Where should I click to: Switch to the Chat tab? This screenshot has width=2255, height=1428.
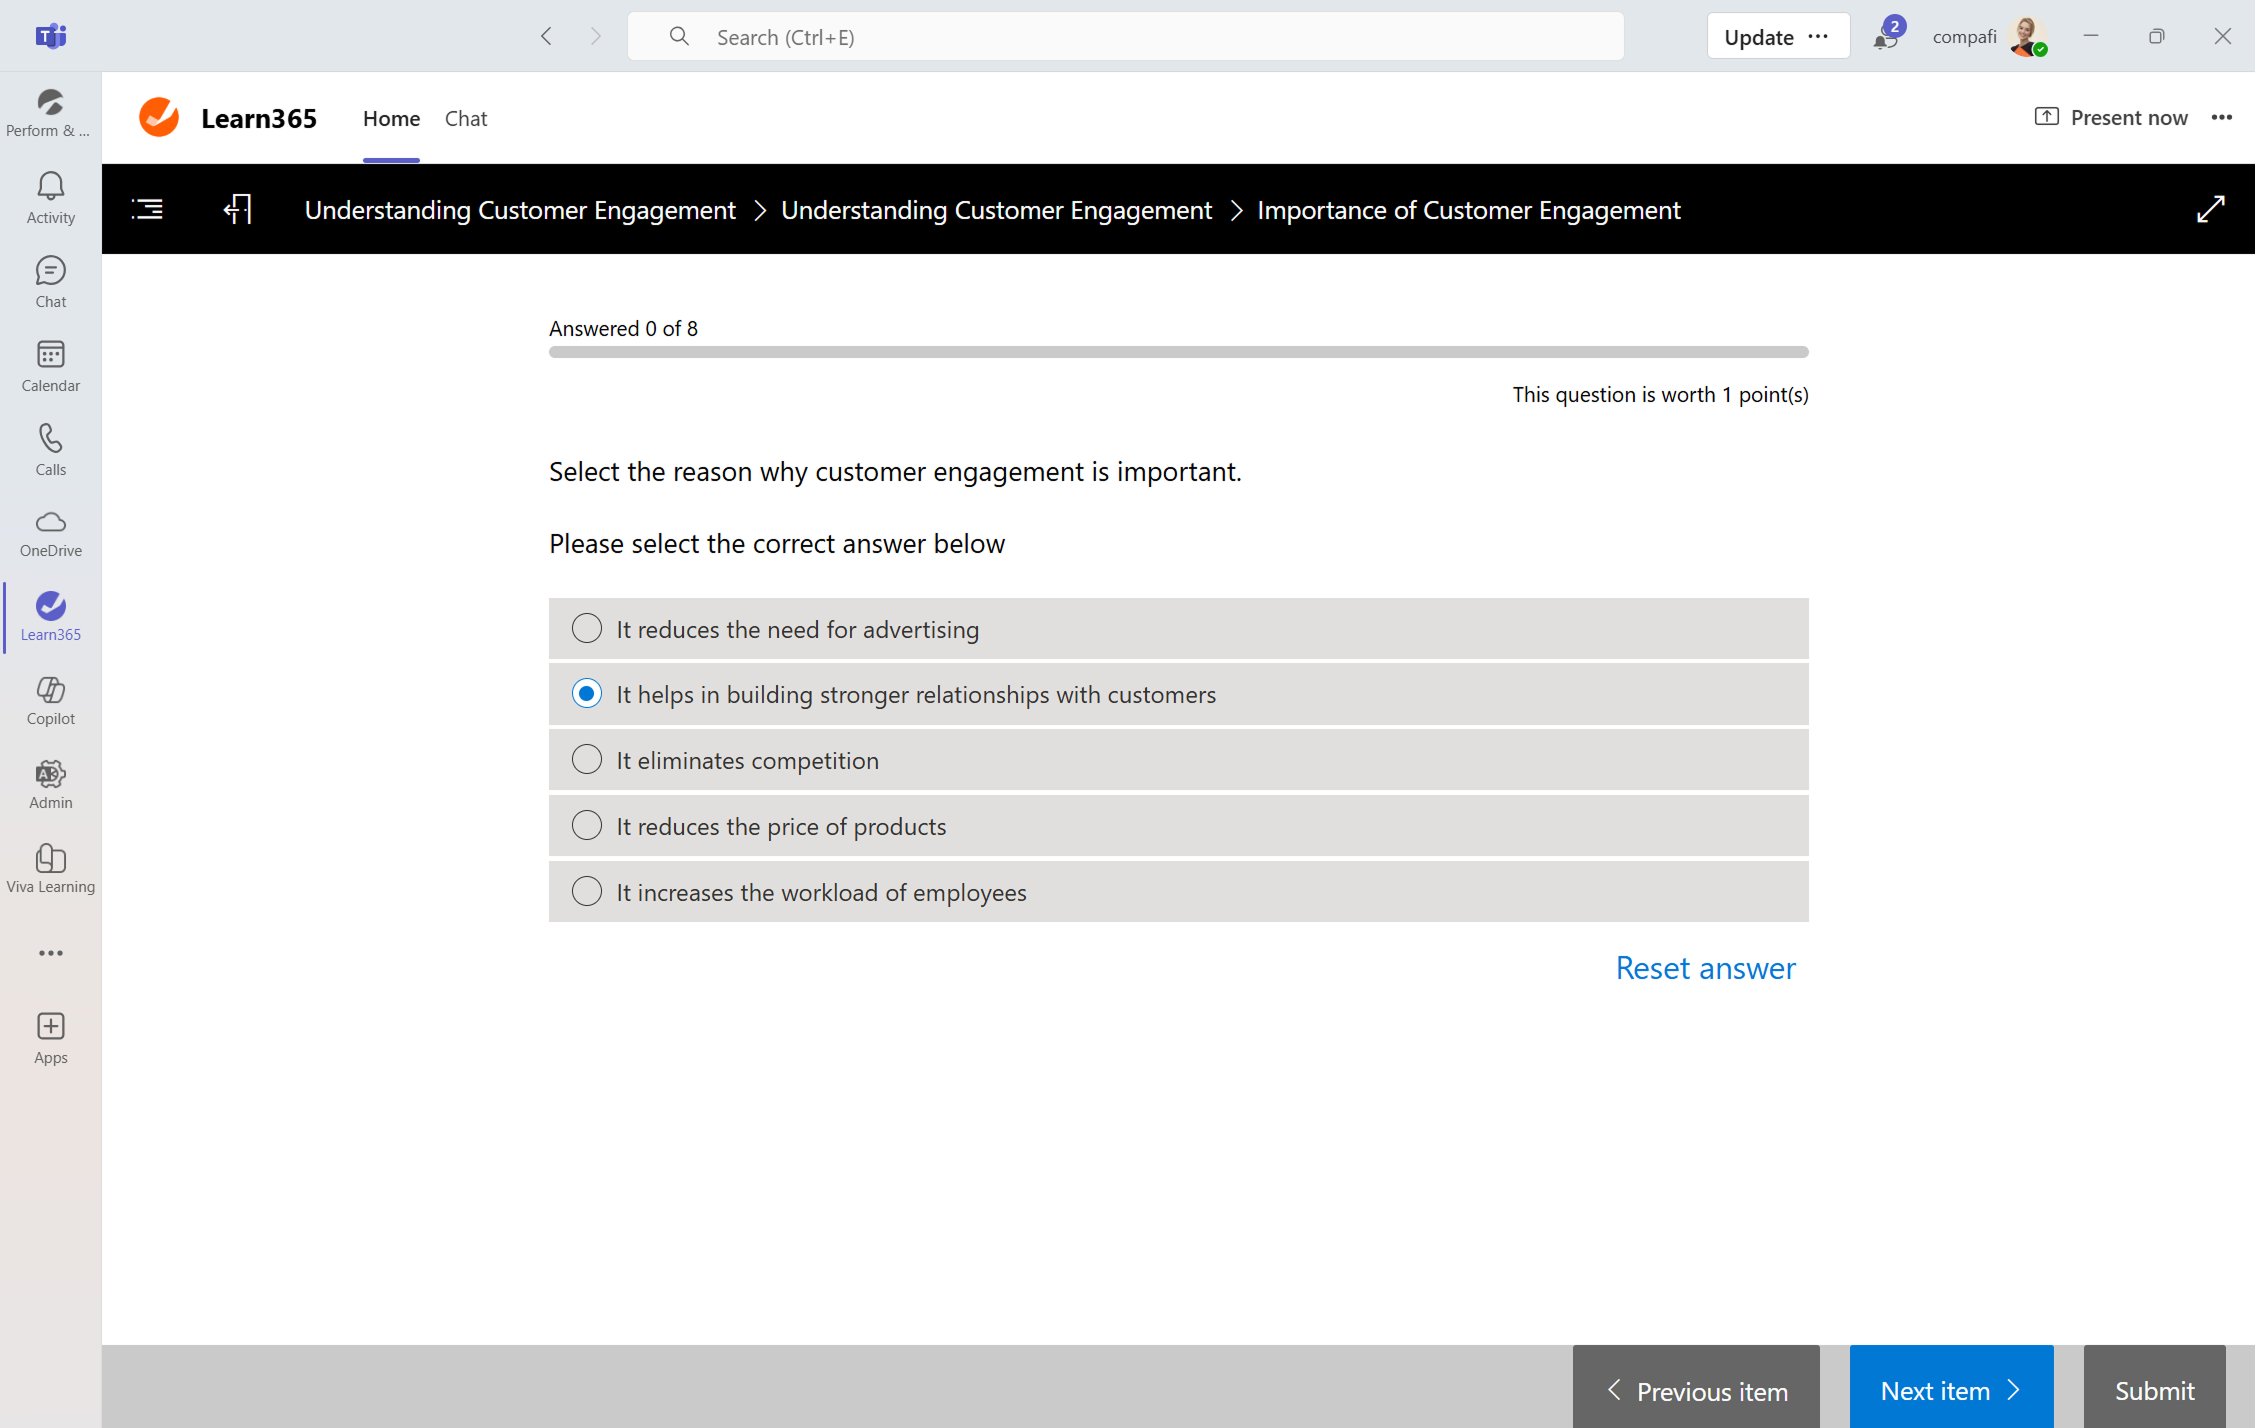pos(466,118)
